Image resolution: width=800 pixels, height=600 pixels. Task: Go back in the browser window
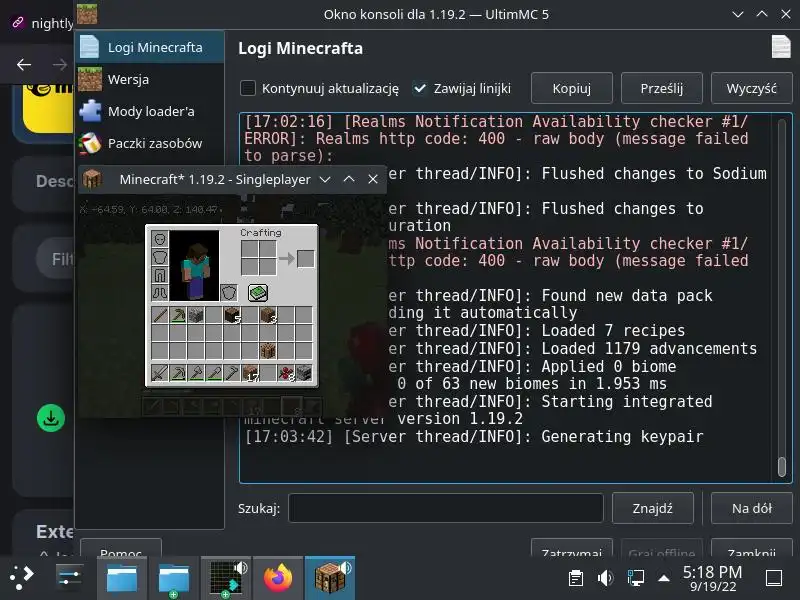(x=24, y=64)
